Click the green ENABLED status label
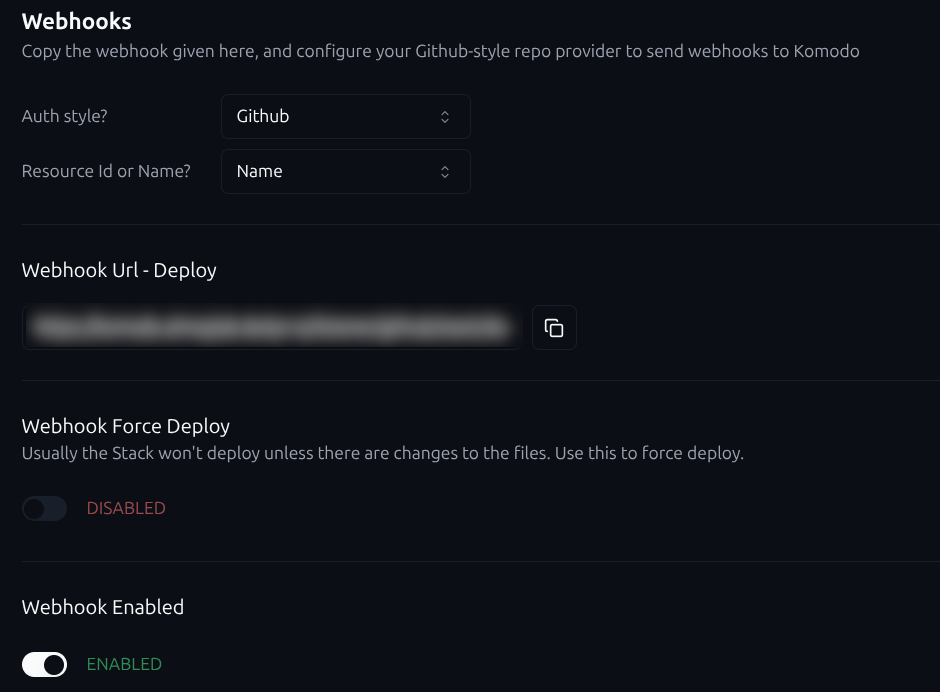 [x=124, y=664]
